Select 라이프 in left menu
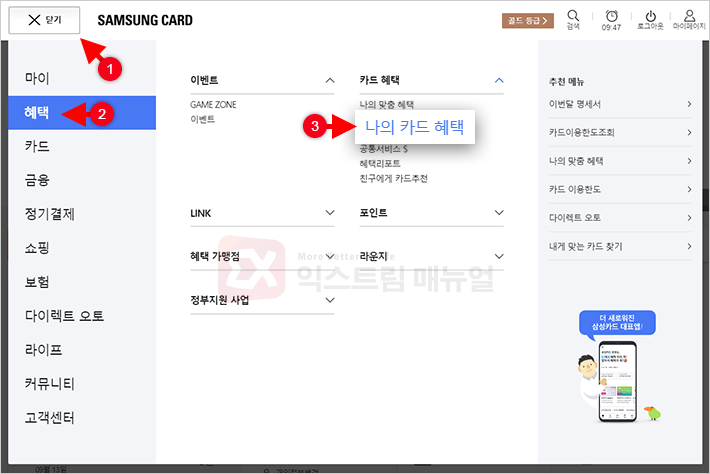Screen dimensions: 710x474 click(x=43, y=350)
